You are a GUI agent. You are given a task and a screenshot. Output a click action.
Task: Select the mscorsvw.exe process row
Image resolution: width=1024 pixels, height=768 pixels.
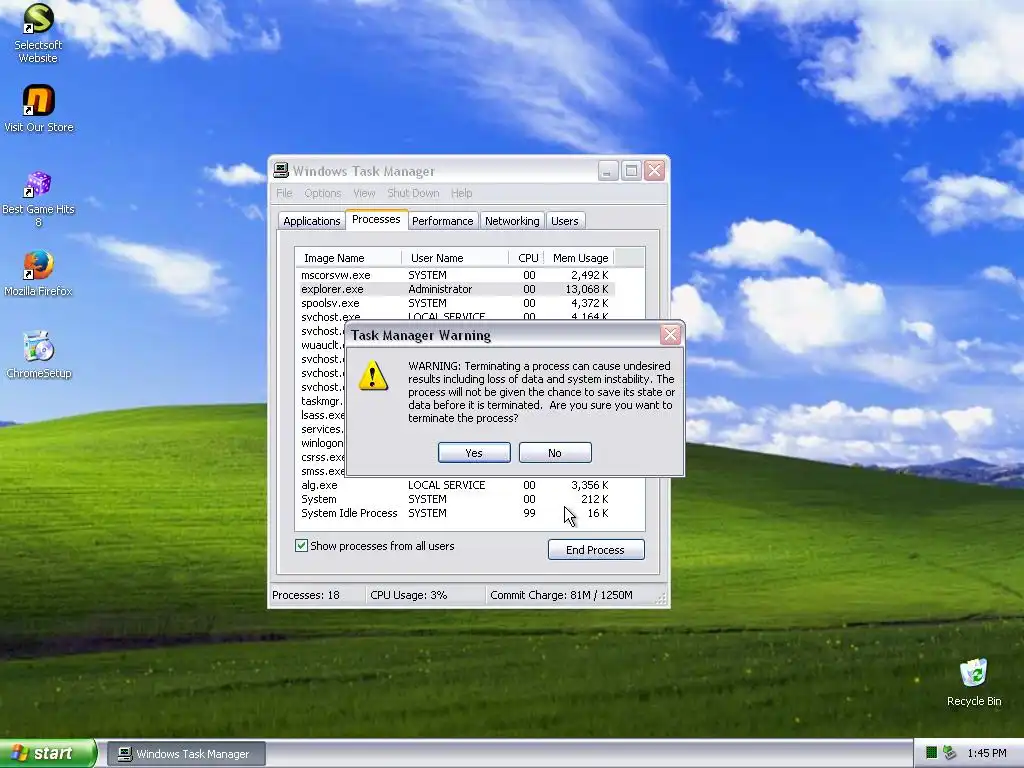point(455,275)
